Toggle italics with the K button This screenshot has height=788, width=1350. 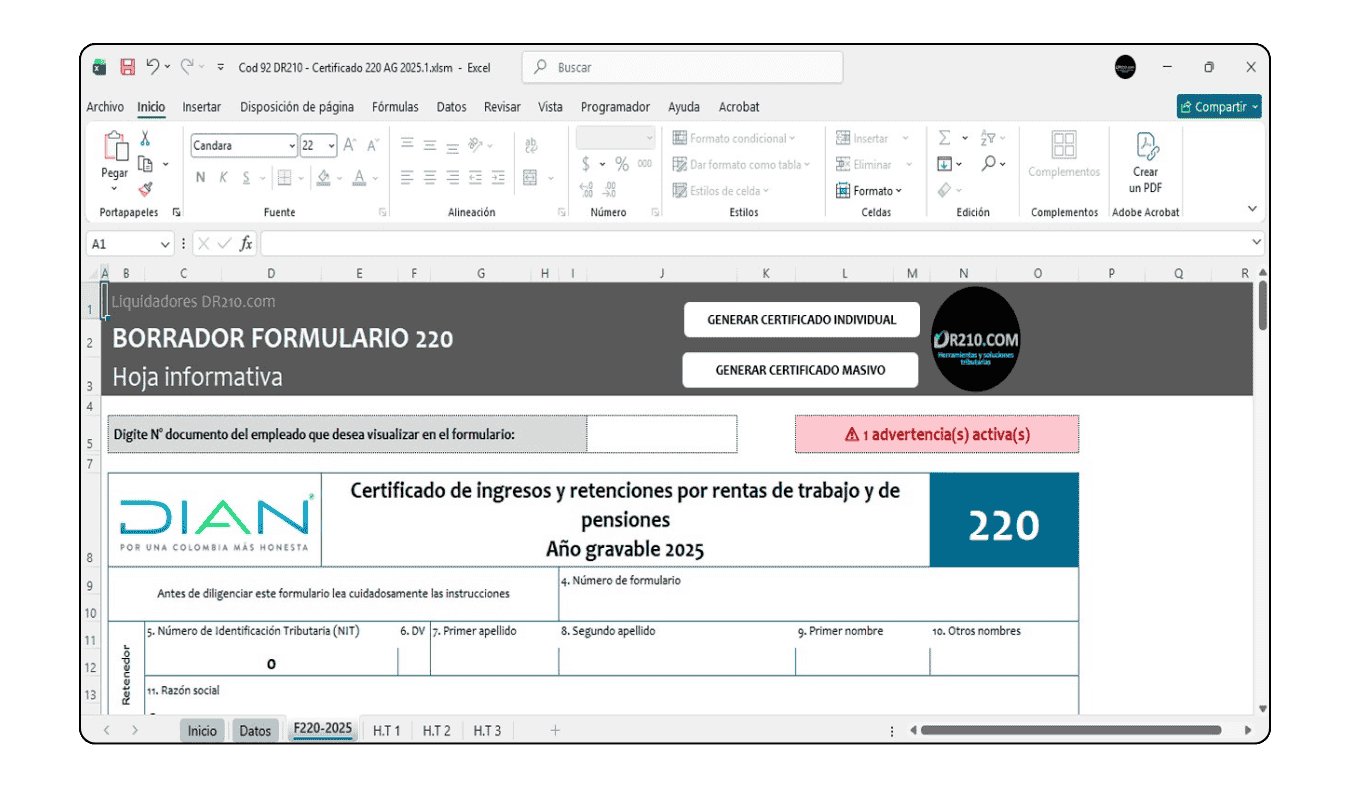[224, 177]
